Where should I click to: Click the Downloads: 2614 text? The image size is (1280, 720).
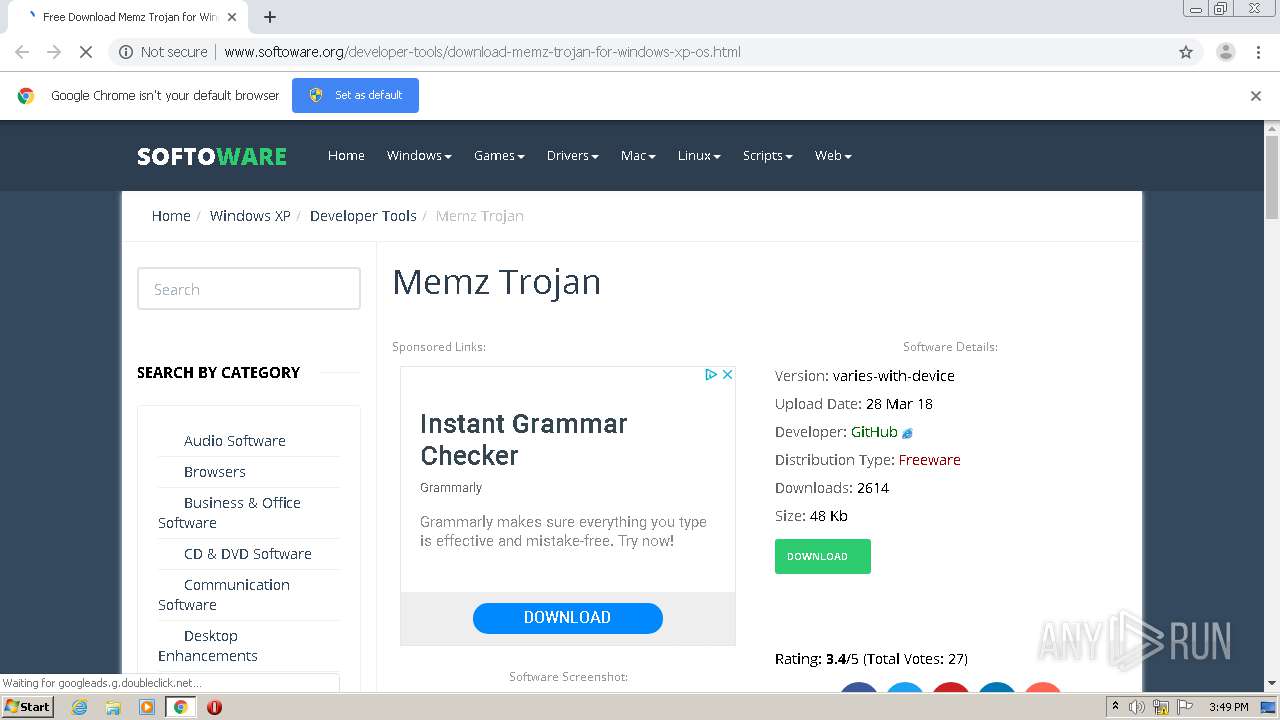(x=832, y=488)
